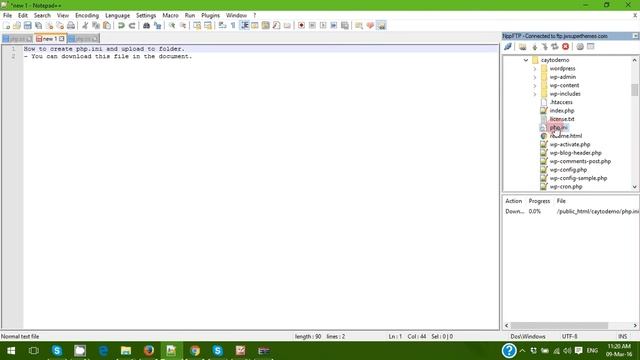
Task: Toggle the NppFTP panel from the main toolbar
Action: (381, 25)
